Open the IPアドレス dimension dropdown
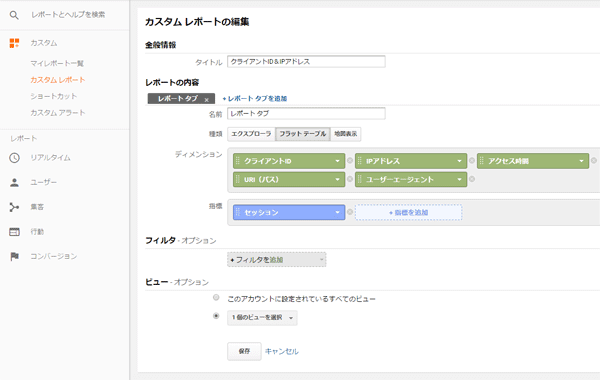The image size is (600, 380). click(x=460, y=161)
